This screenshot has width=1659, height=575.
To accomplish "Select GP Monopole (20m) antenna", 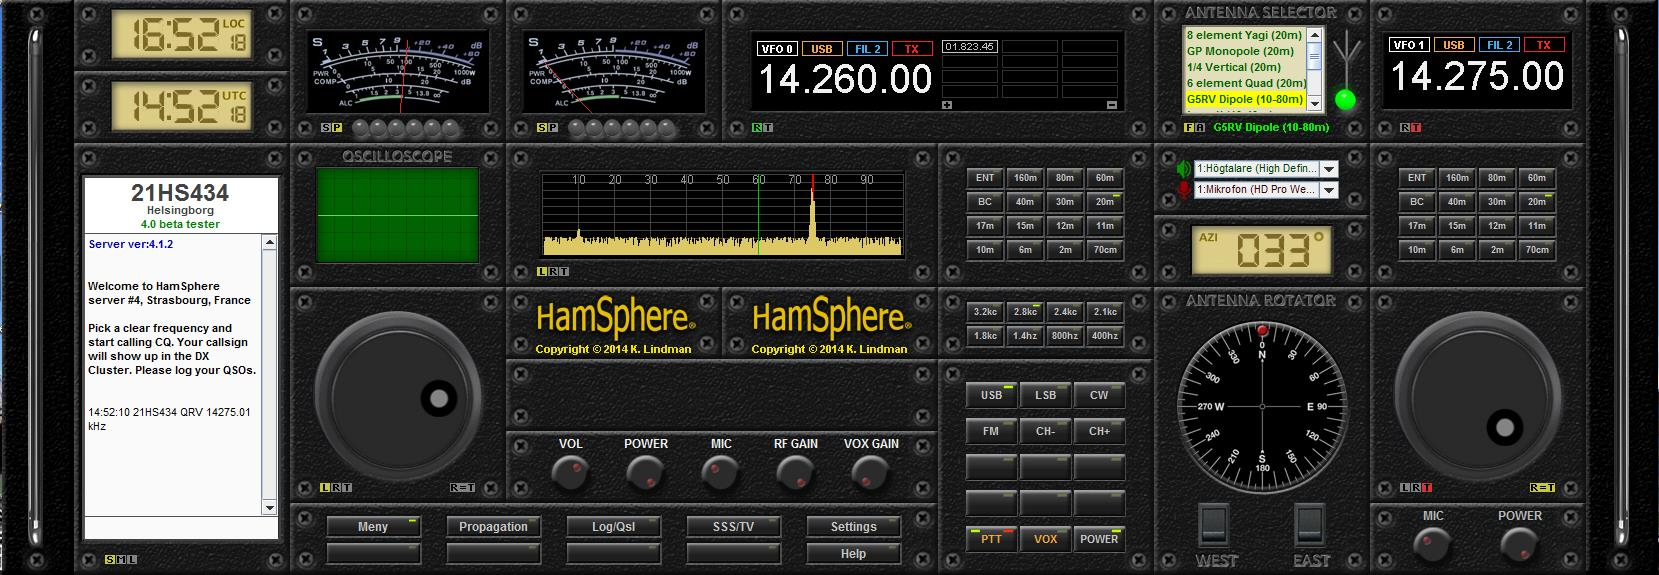I will pos(1244,51).
